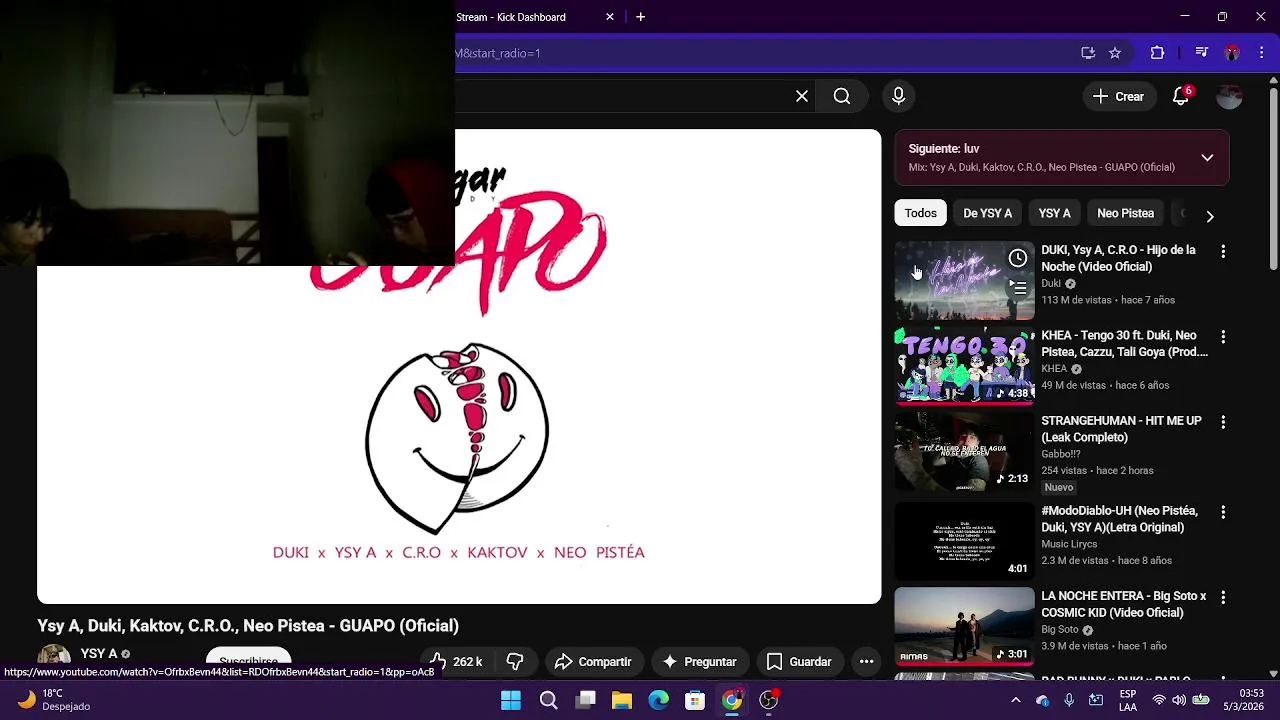This screenshot has width=1280, height=720.
Task: Clear the search box with the X
Action: click(802, 96)
